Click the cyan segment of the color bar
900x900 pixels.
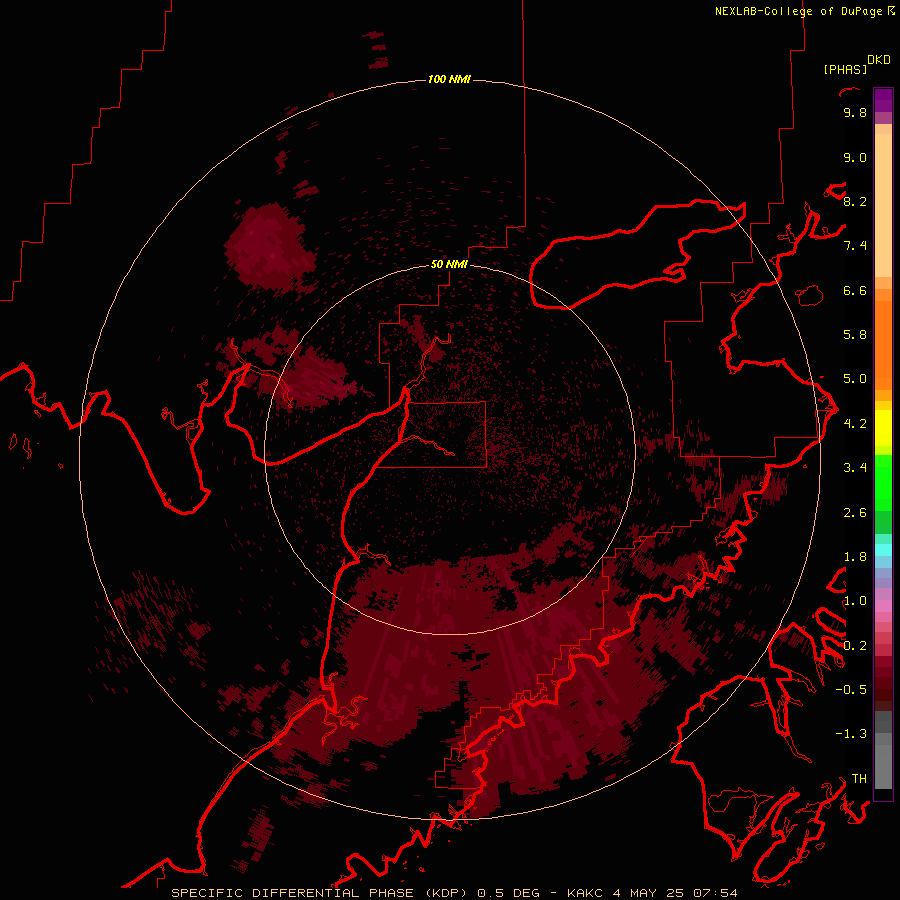point(883,550)
